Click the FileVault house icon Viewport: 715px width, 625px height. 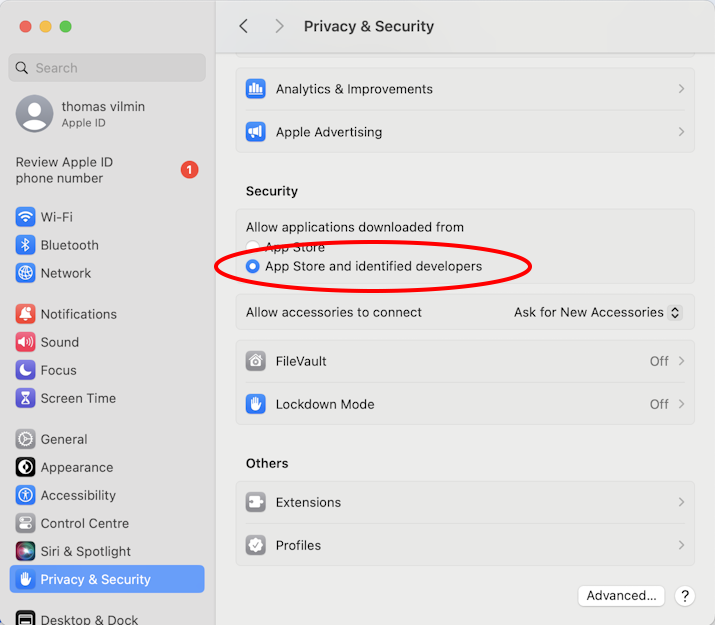point(256,361)
